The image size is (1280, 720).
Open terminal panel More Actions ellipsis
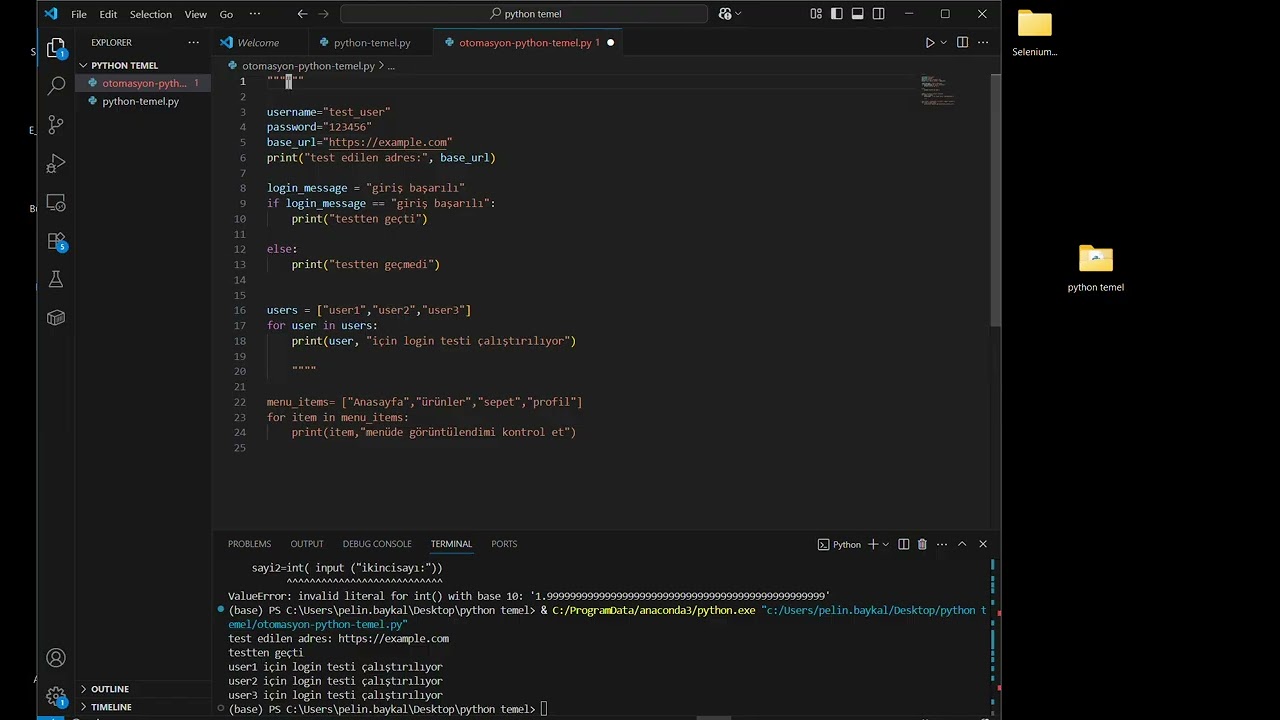click(x=942, y=544)
